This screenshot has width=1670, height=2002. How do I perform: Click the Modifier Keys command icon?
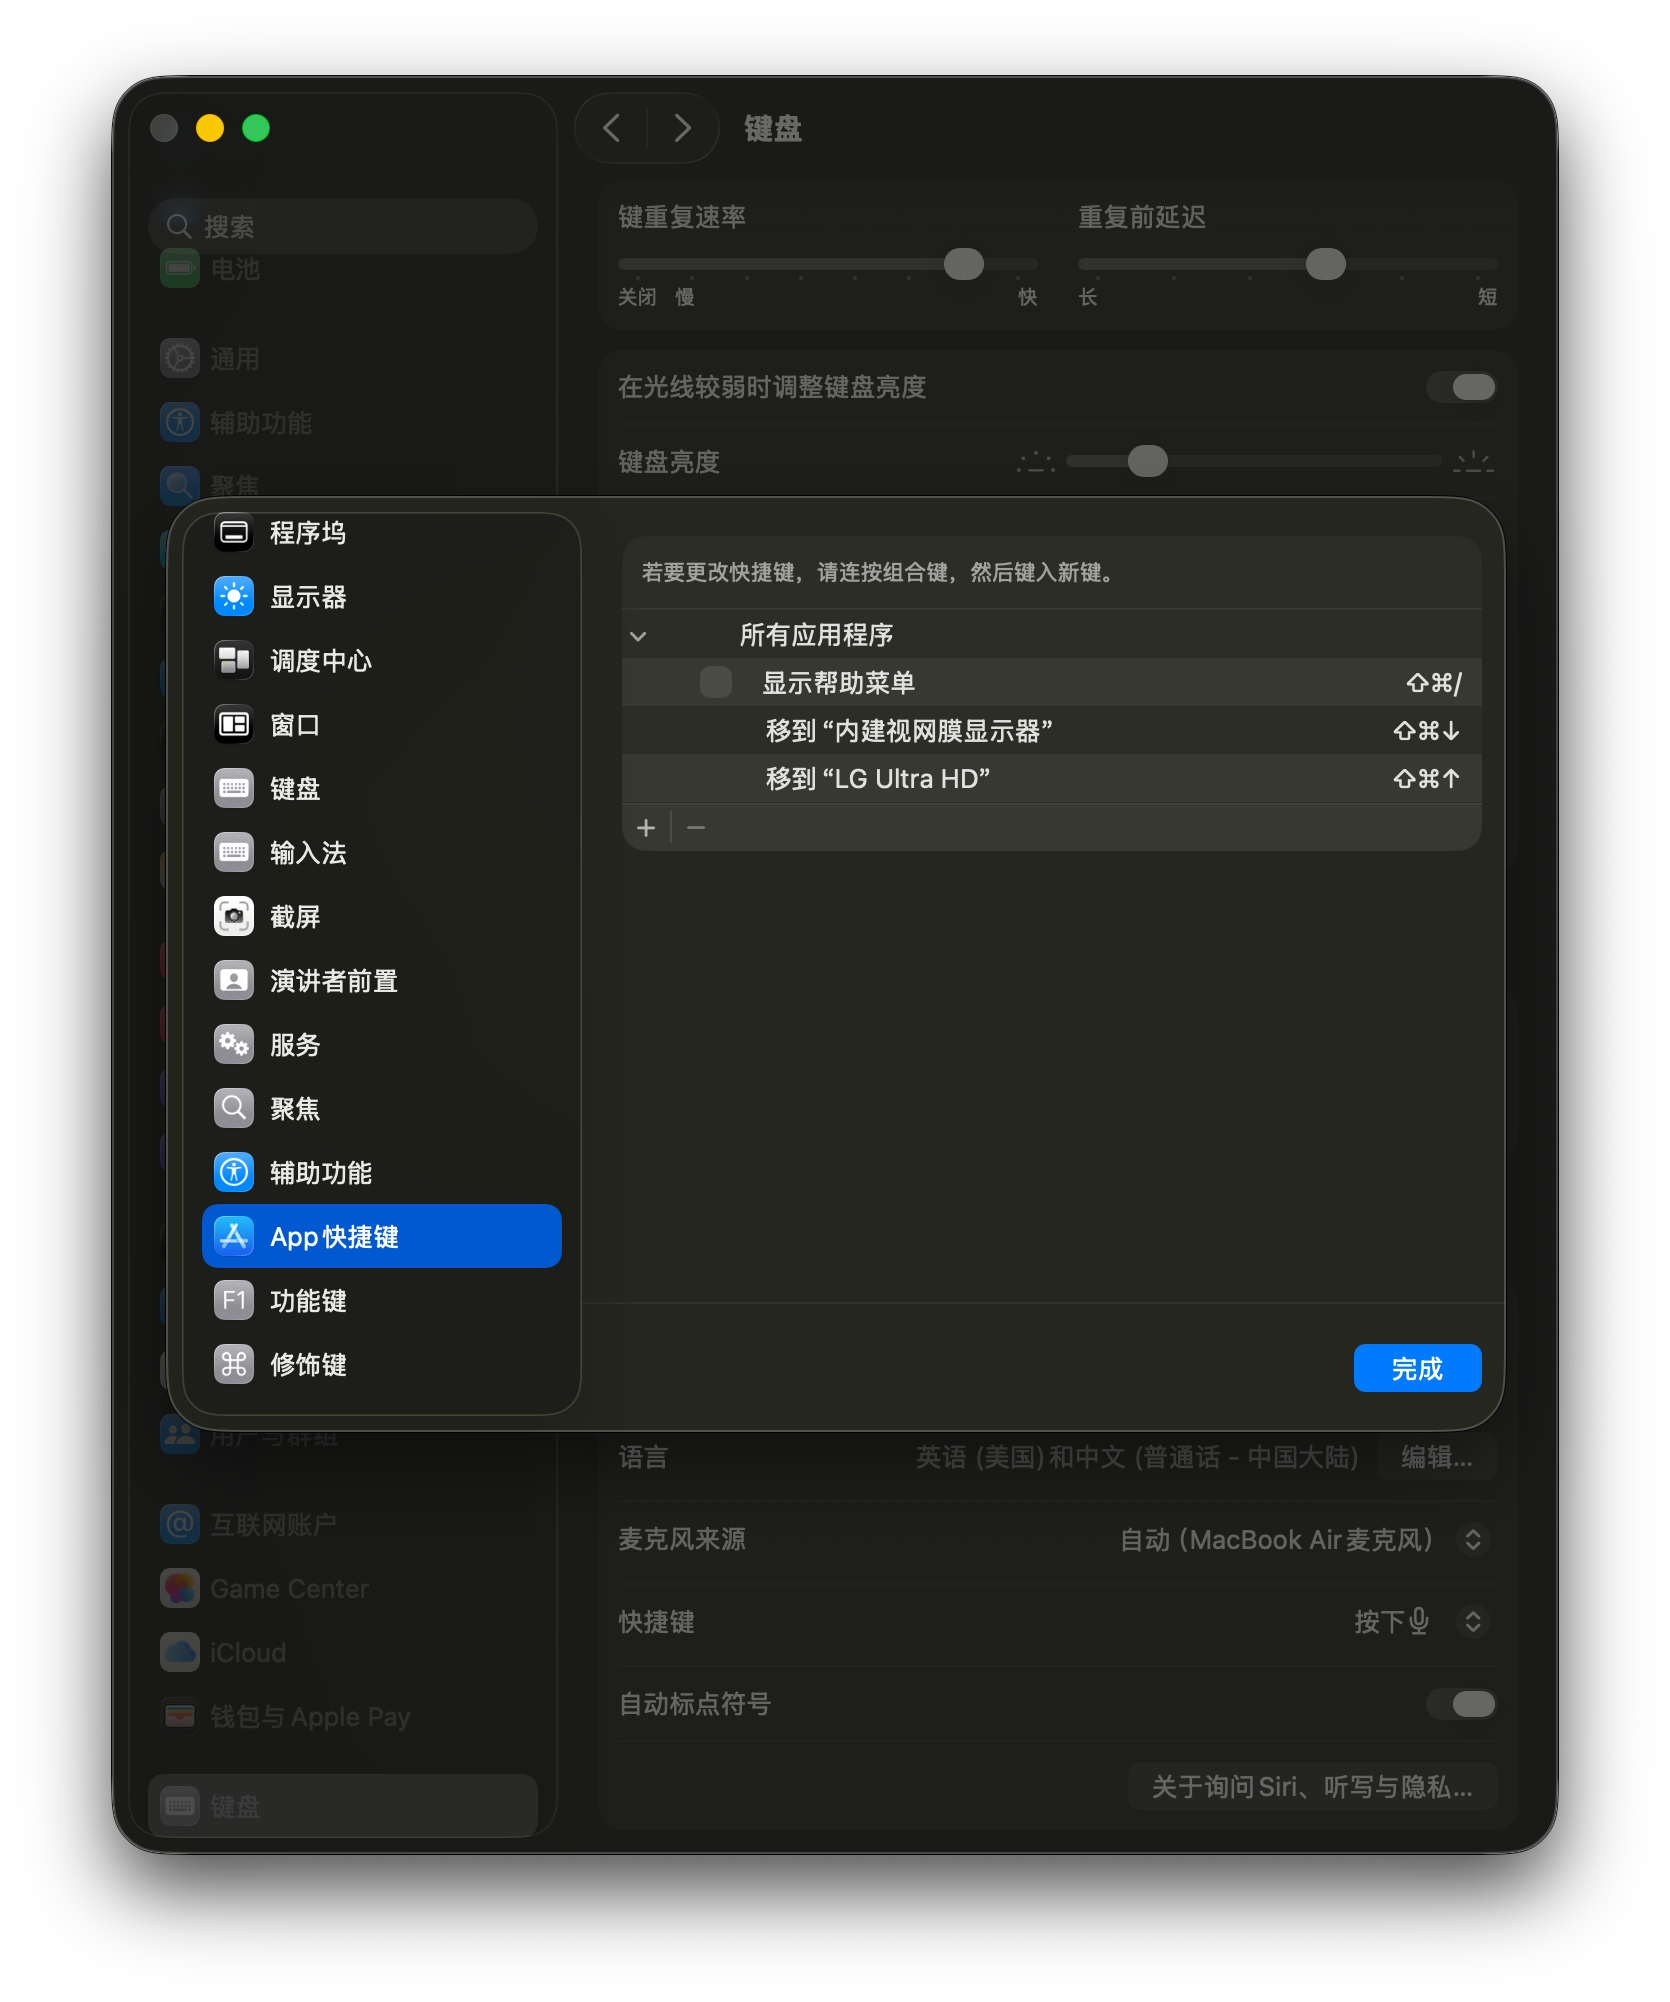pos(234,1365)
